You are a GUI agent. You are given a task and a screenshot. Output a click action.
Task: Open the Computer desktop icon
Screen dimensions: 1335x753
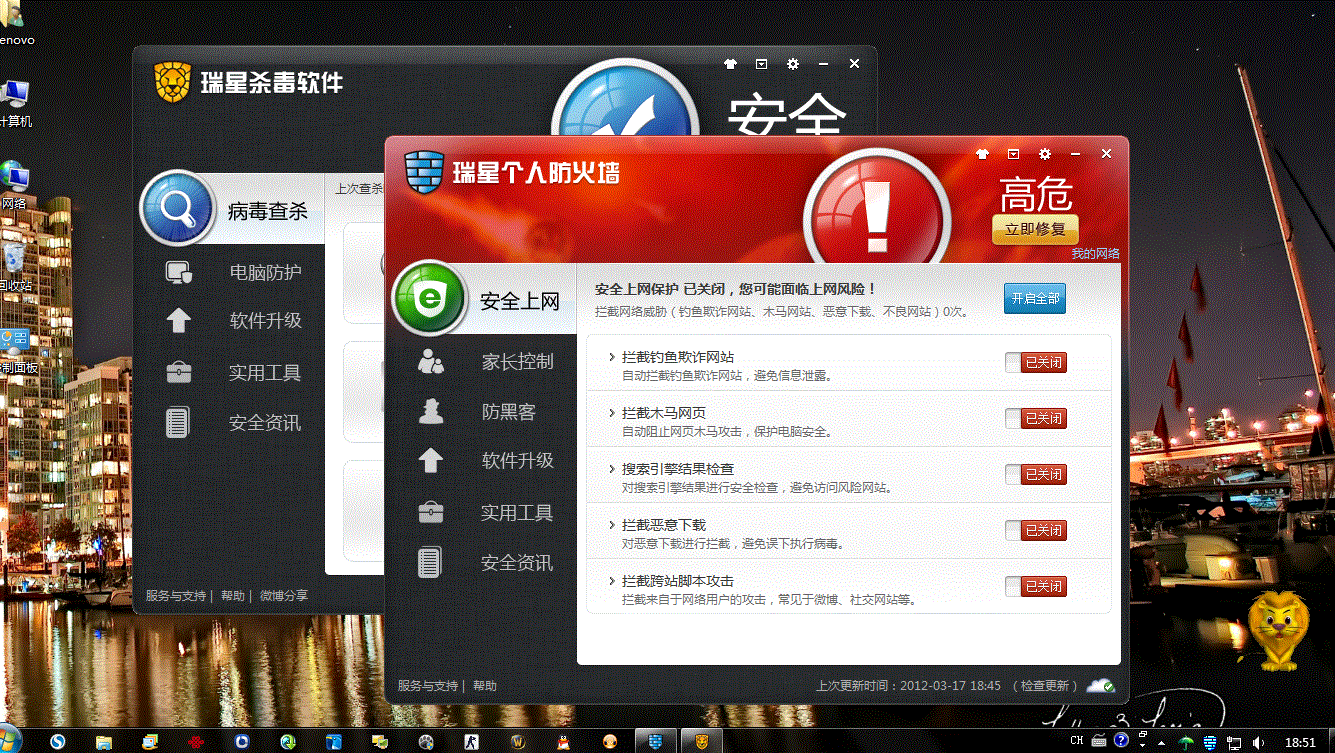[x=14, y=103]
